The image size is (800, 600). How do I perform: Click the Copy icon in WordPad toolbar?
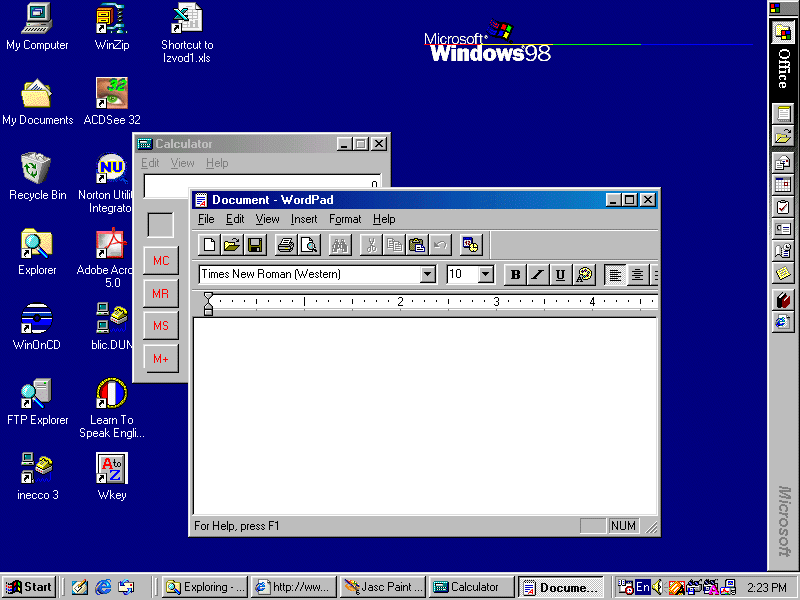point(394,245)
